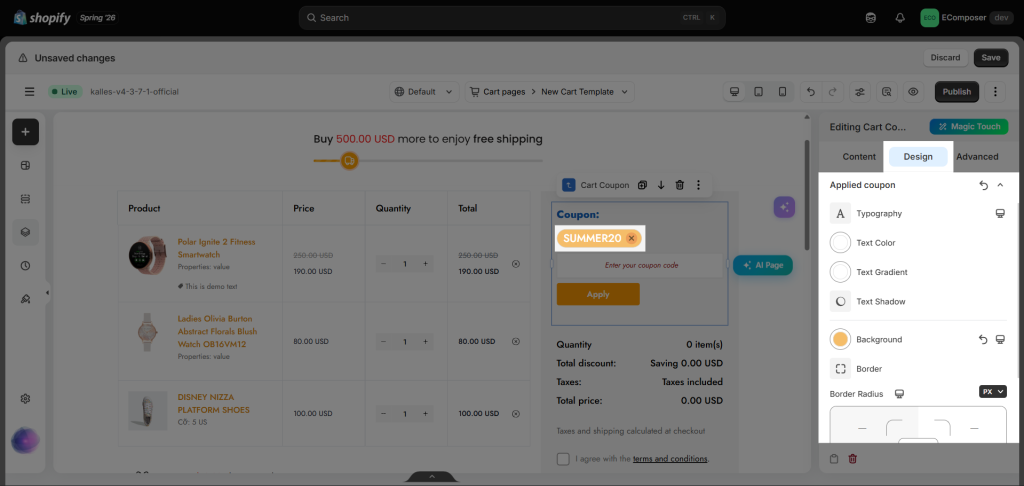Remove the DISNEY NIZZA row from cart
The image size is (1024, 486).
click(x=516, y=413)
